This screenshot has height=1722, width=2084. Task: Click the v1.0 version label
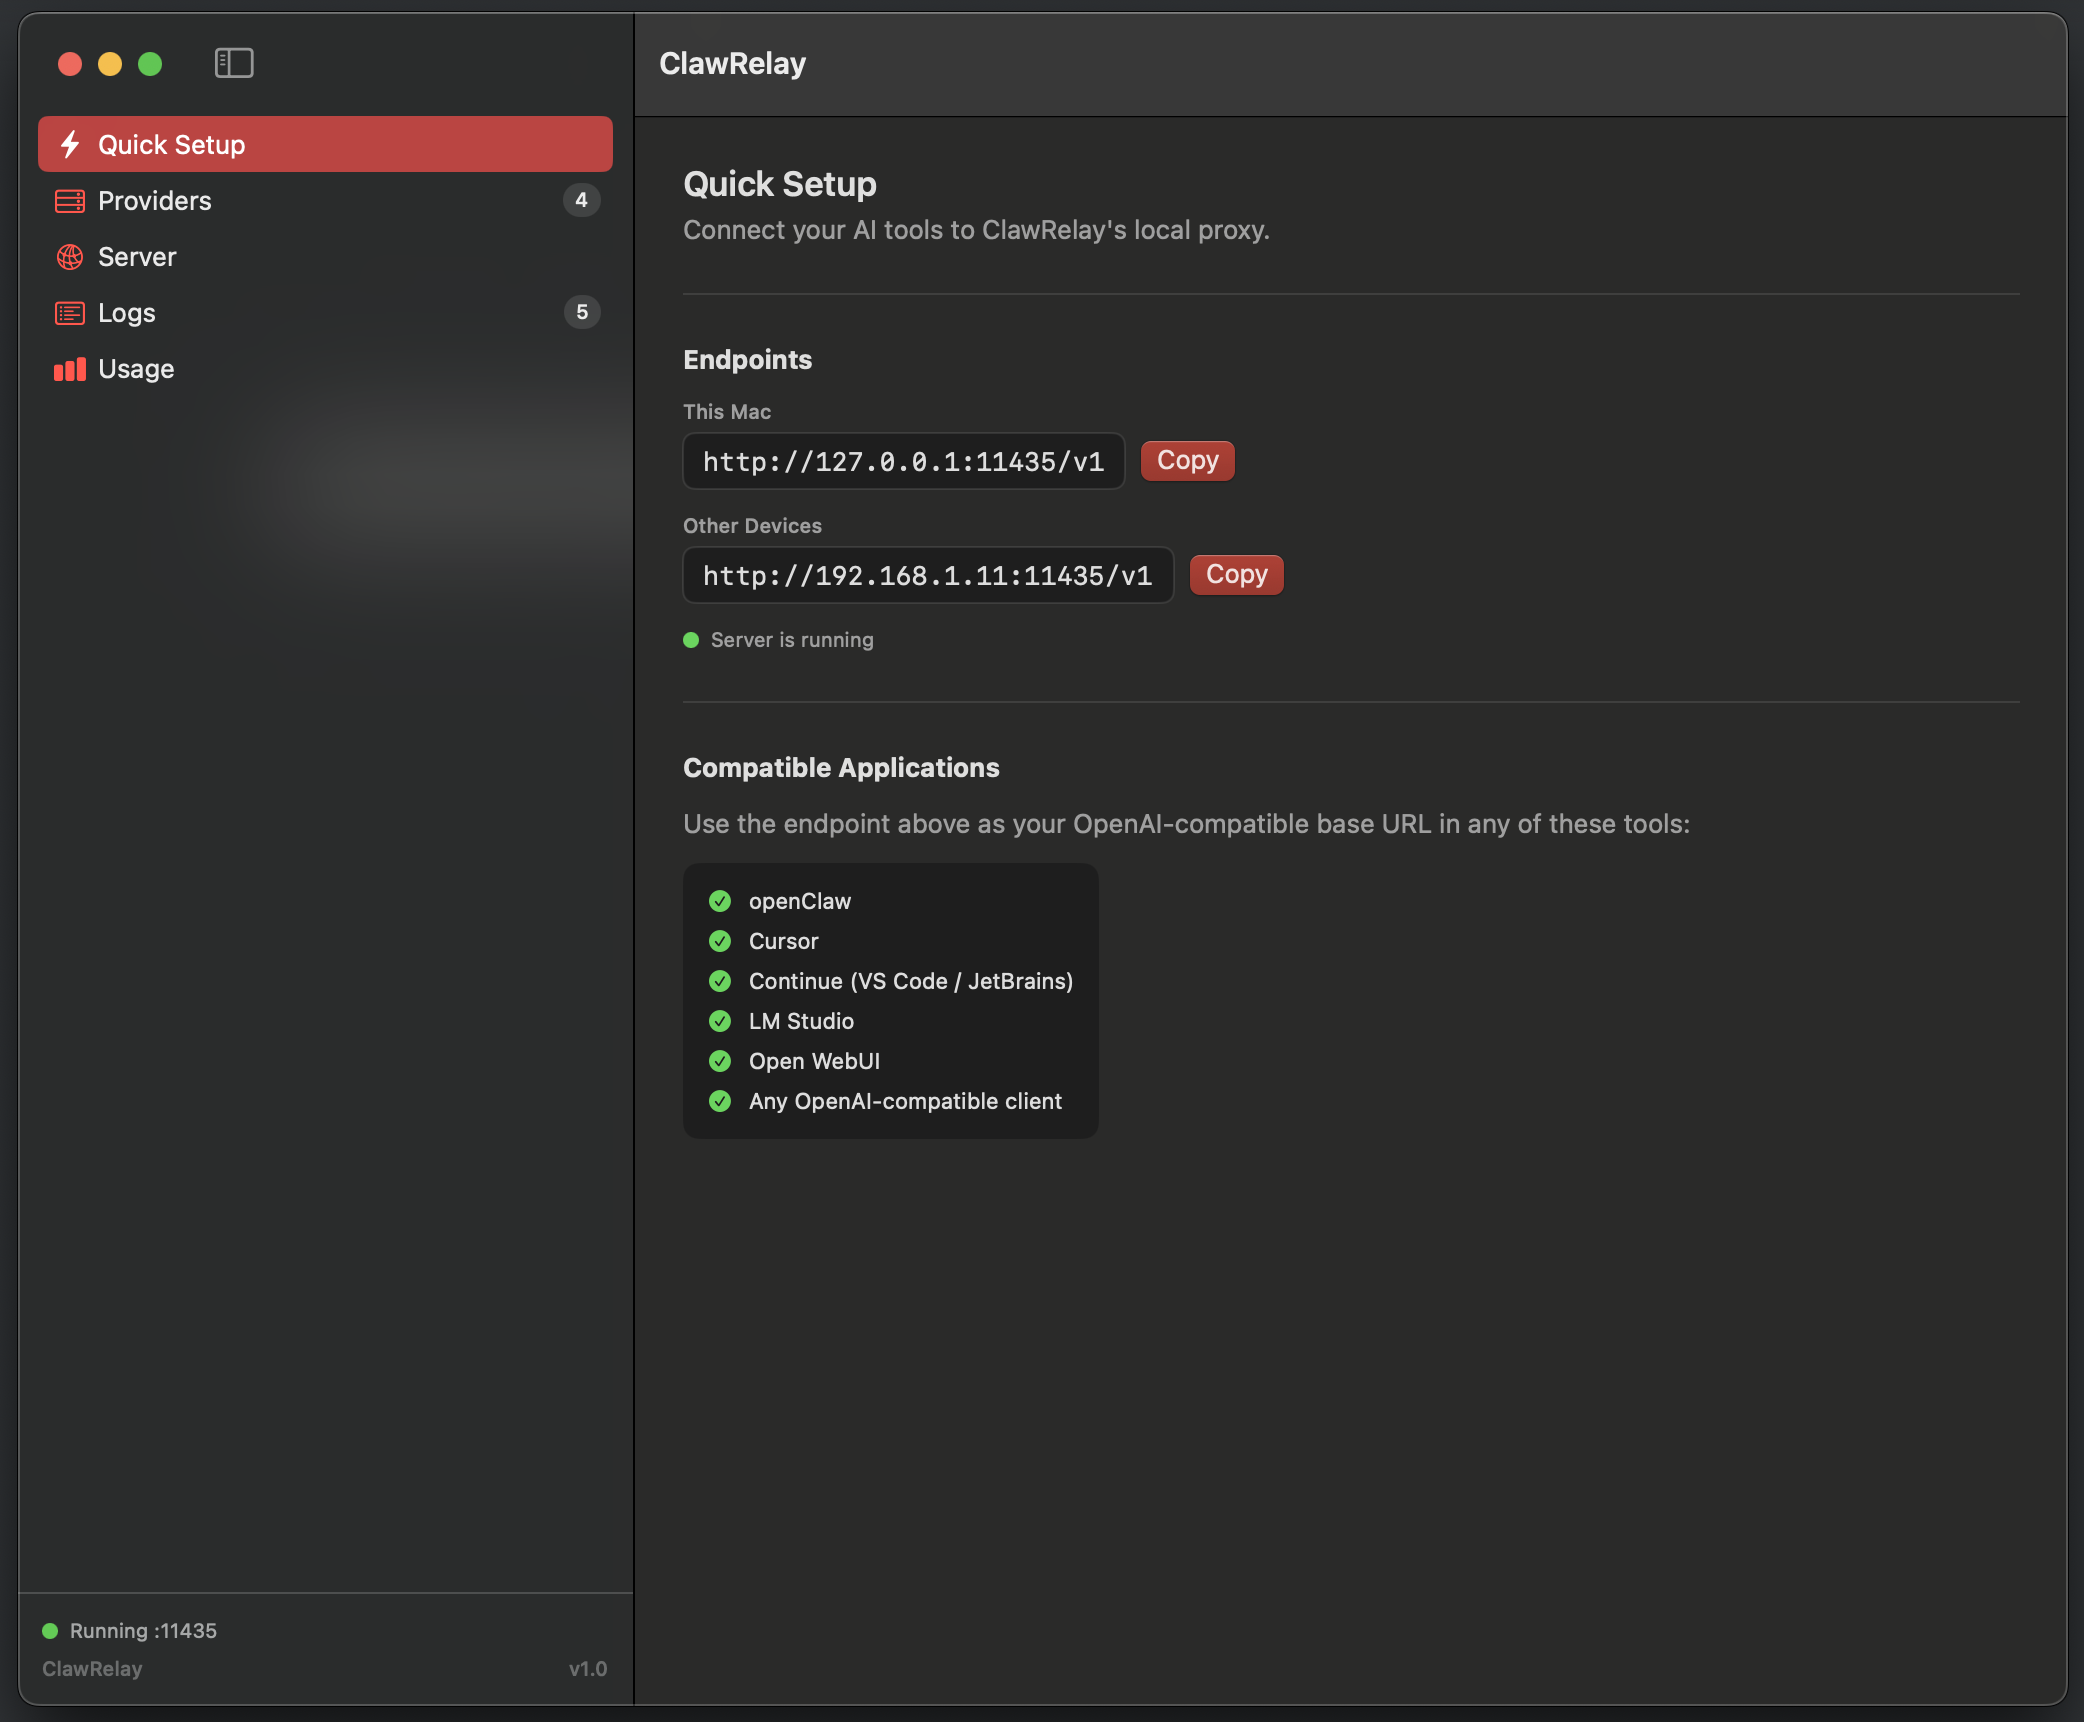588,1669
